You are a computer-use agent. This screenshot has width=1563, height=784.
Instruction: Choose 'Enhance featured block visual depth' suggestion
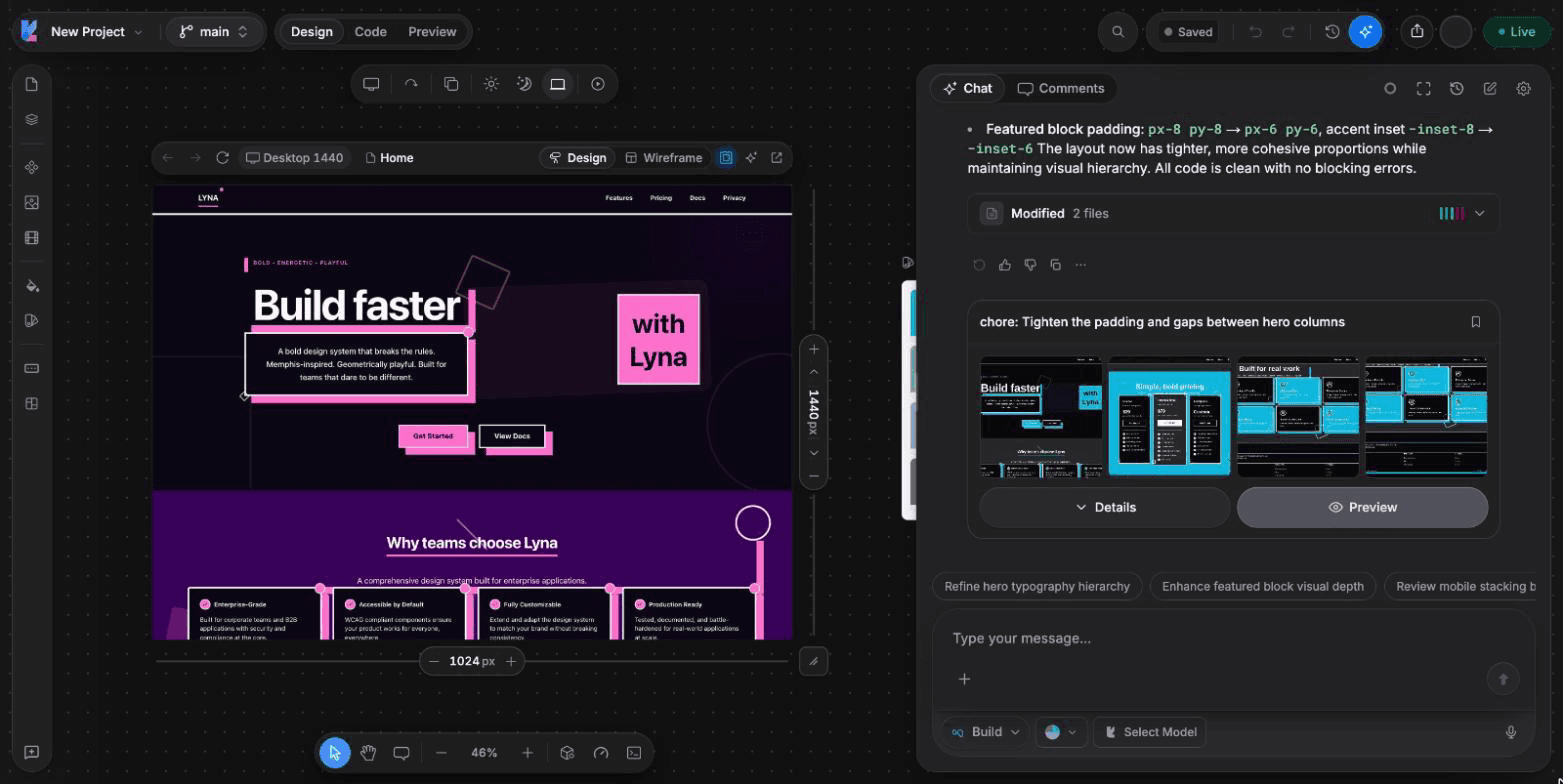(1263, 586)
